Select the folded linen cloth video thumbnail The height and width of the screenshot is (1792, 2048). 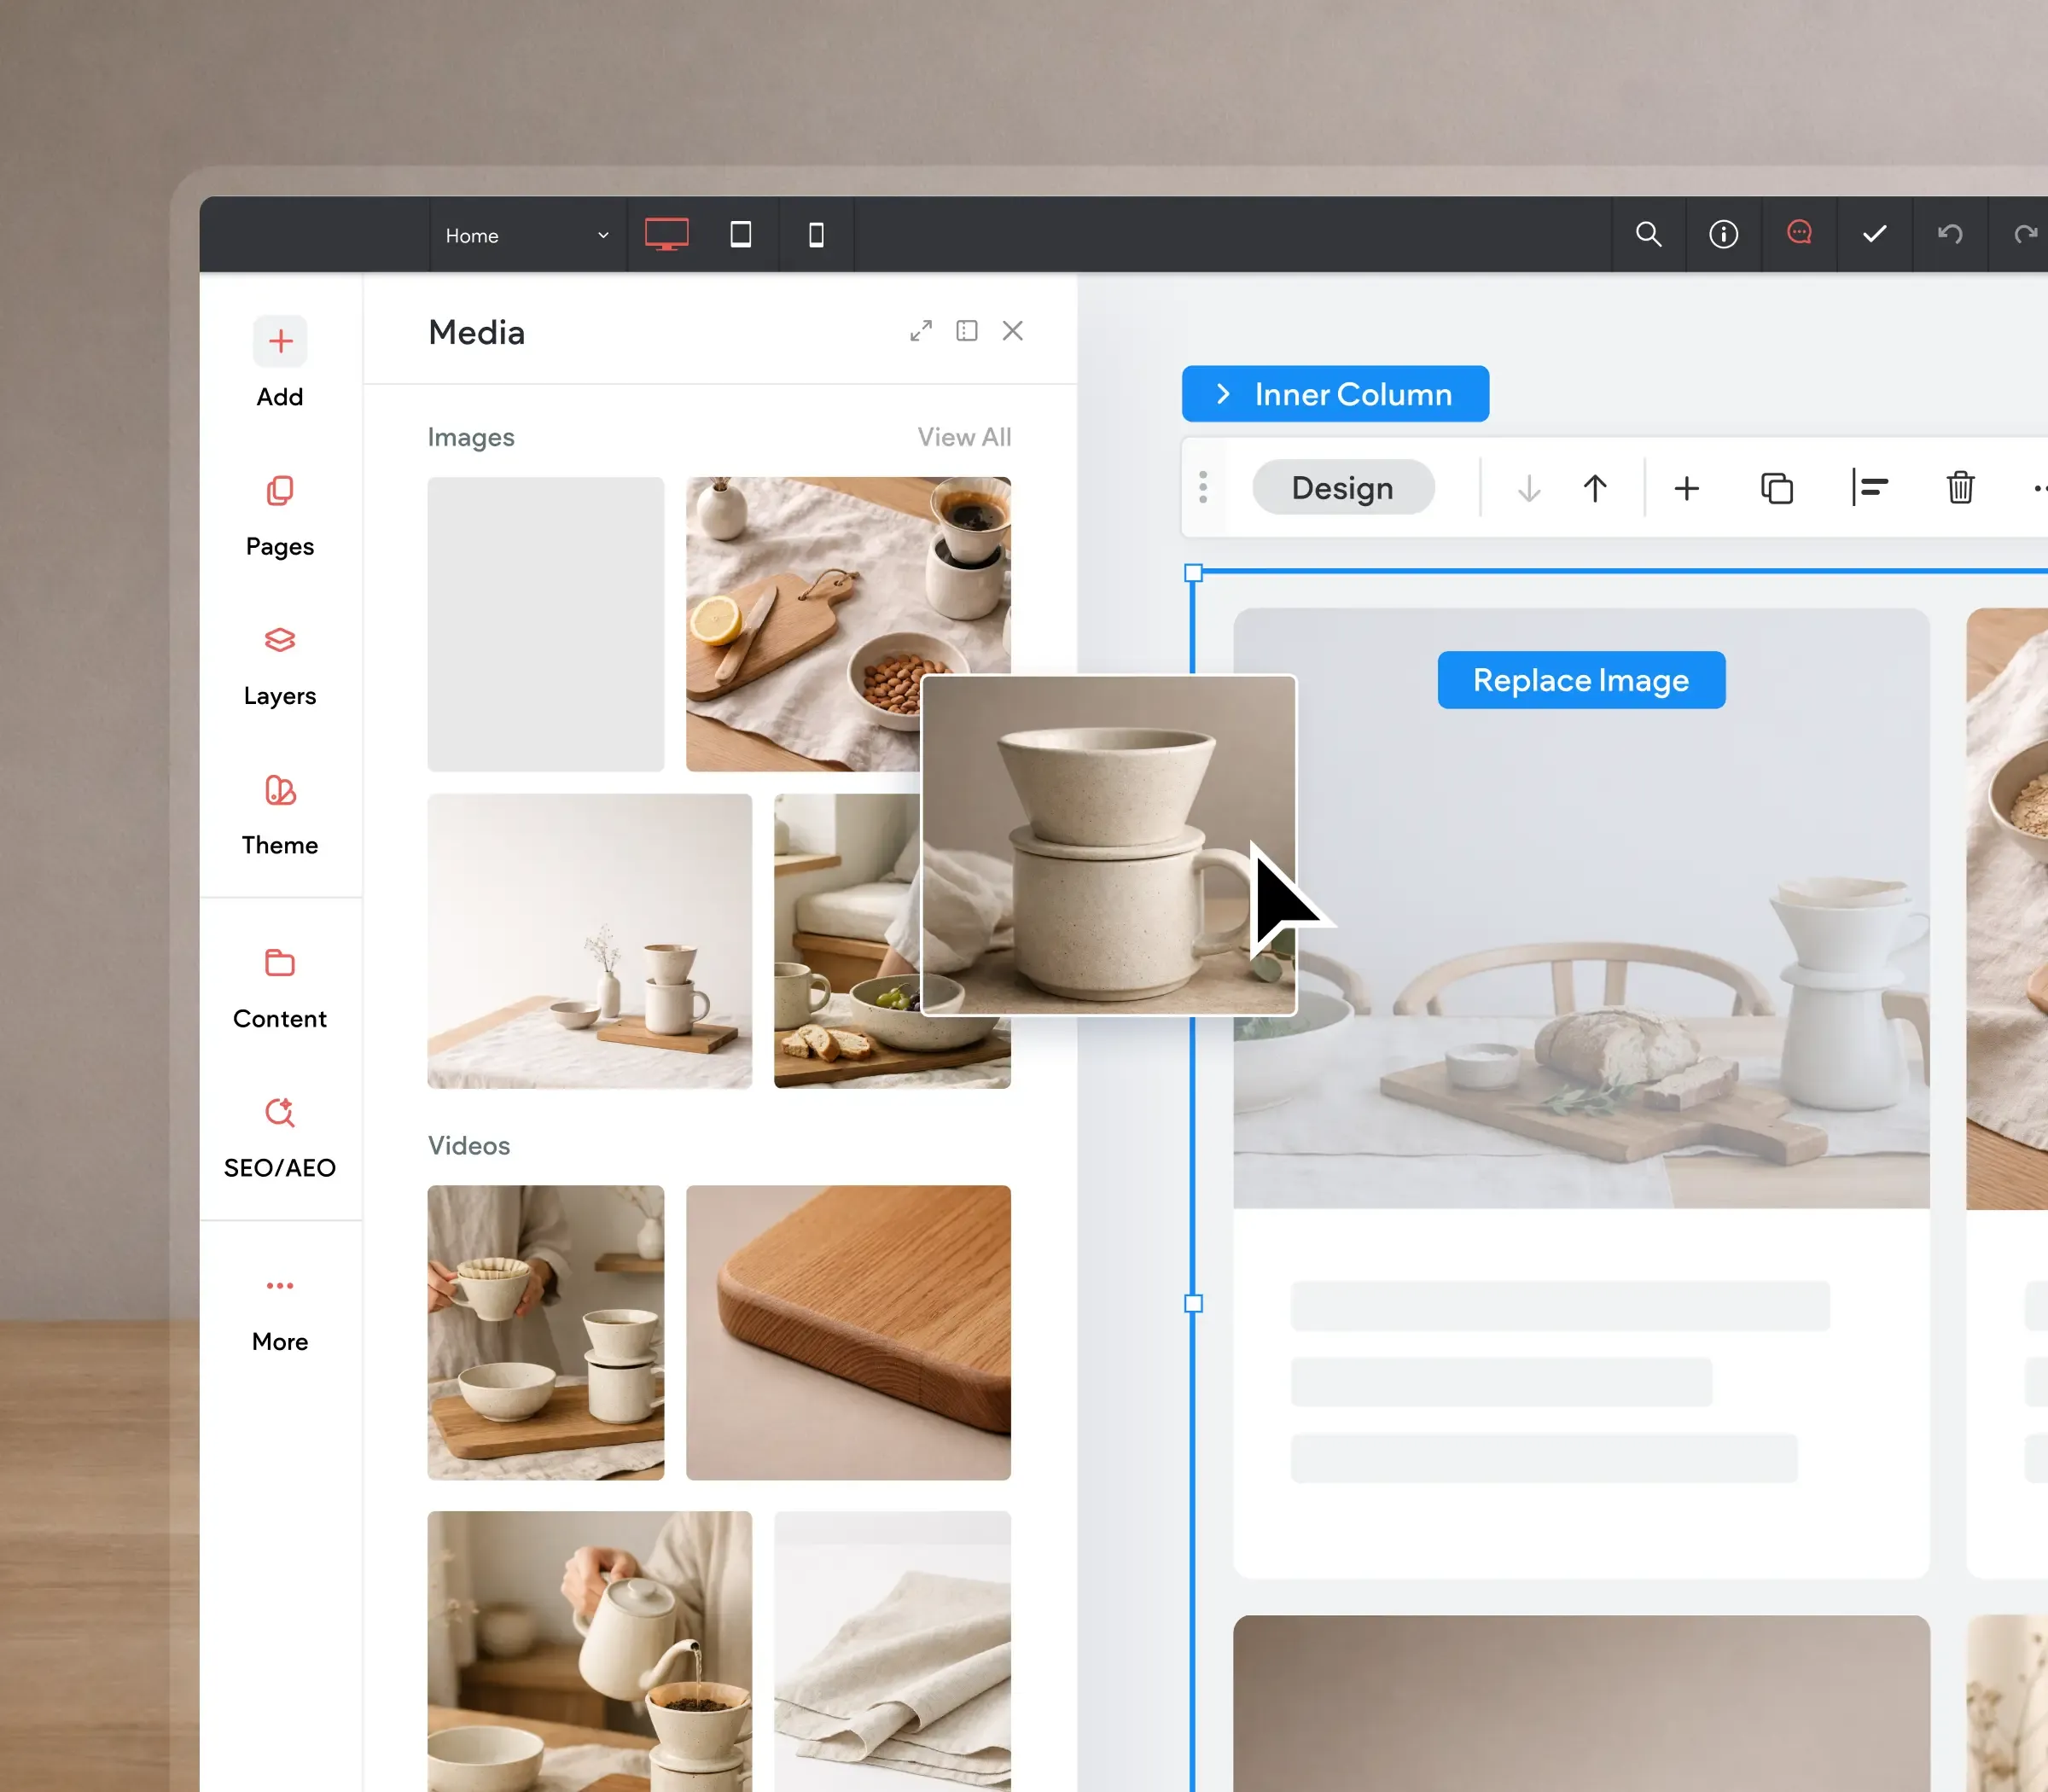click(x=892, y=1651)
